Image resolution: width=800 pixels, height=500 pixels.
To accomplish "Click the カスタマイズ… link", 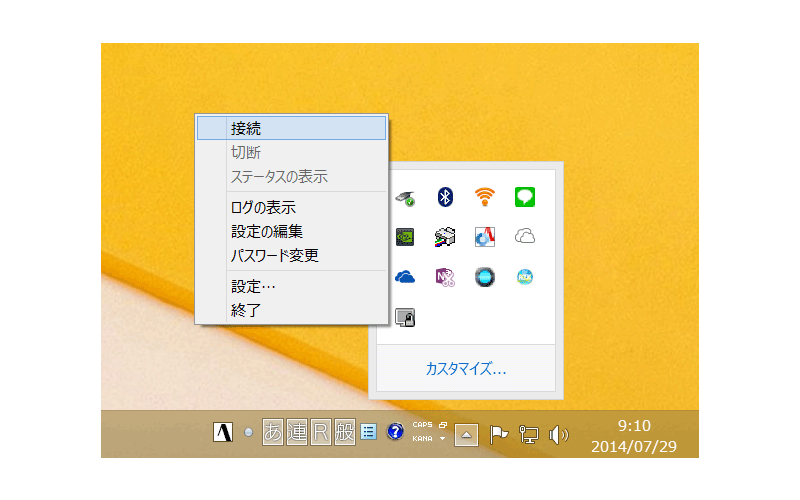I will [x=465, y=368].
